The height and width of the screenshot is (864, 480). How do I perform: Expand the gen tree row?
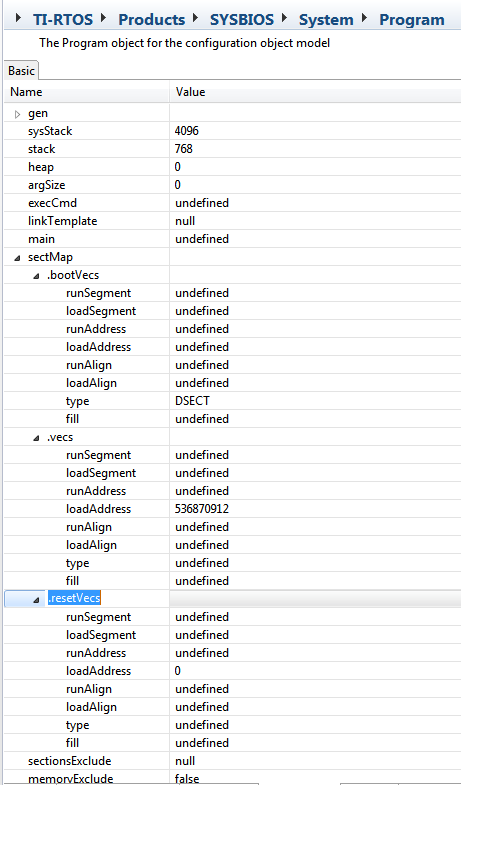[18, 114]
